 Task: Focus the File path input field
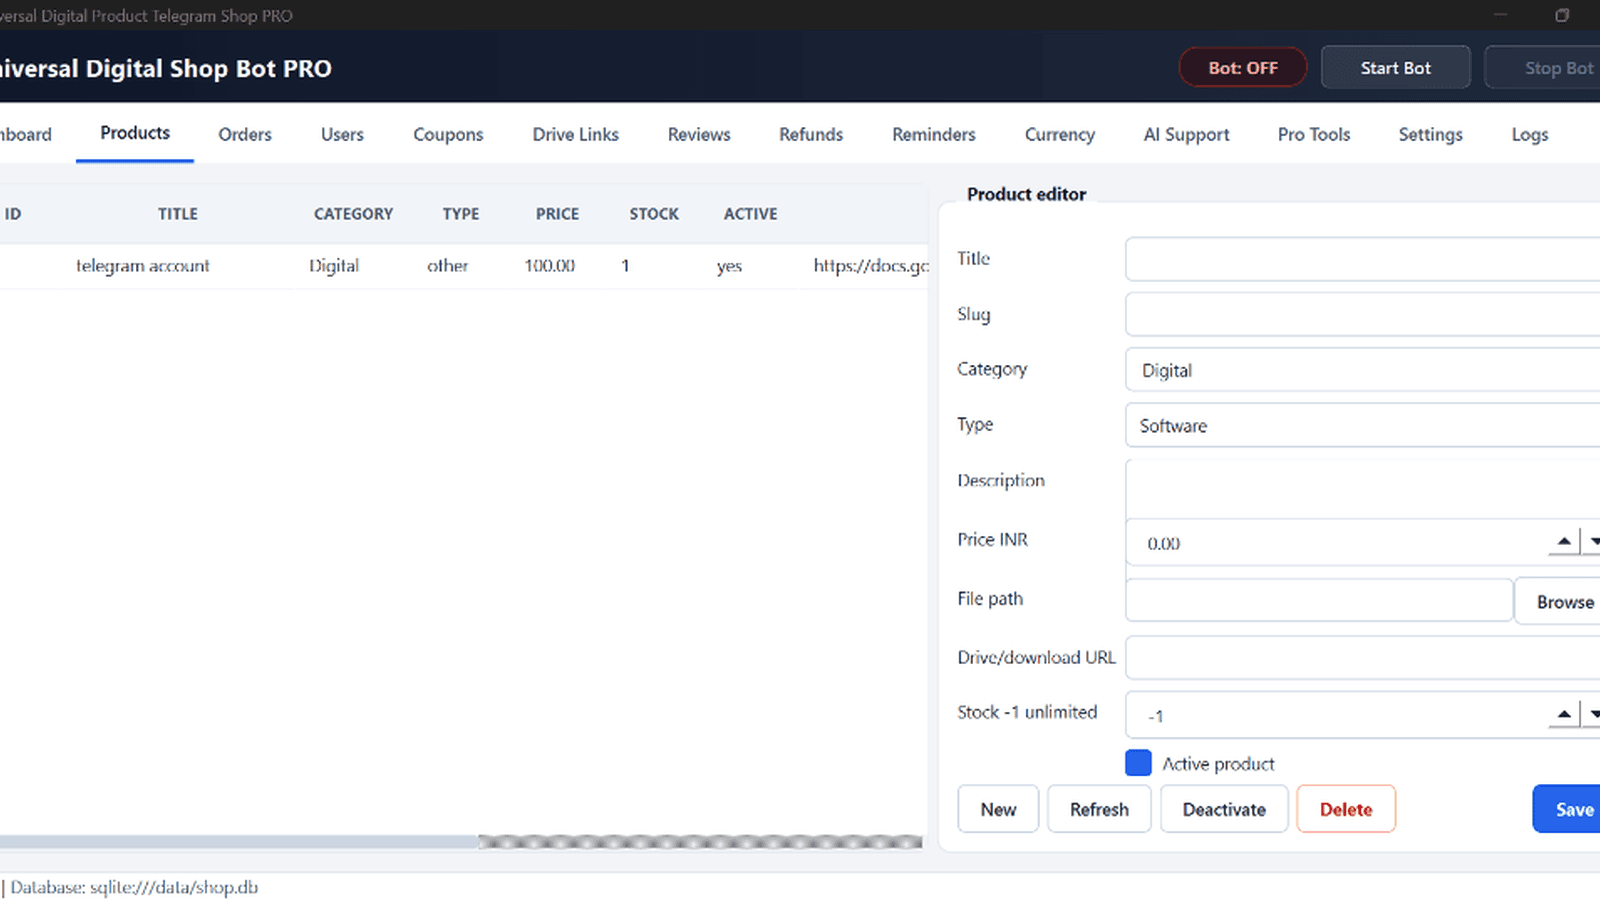point(1319,600)
